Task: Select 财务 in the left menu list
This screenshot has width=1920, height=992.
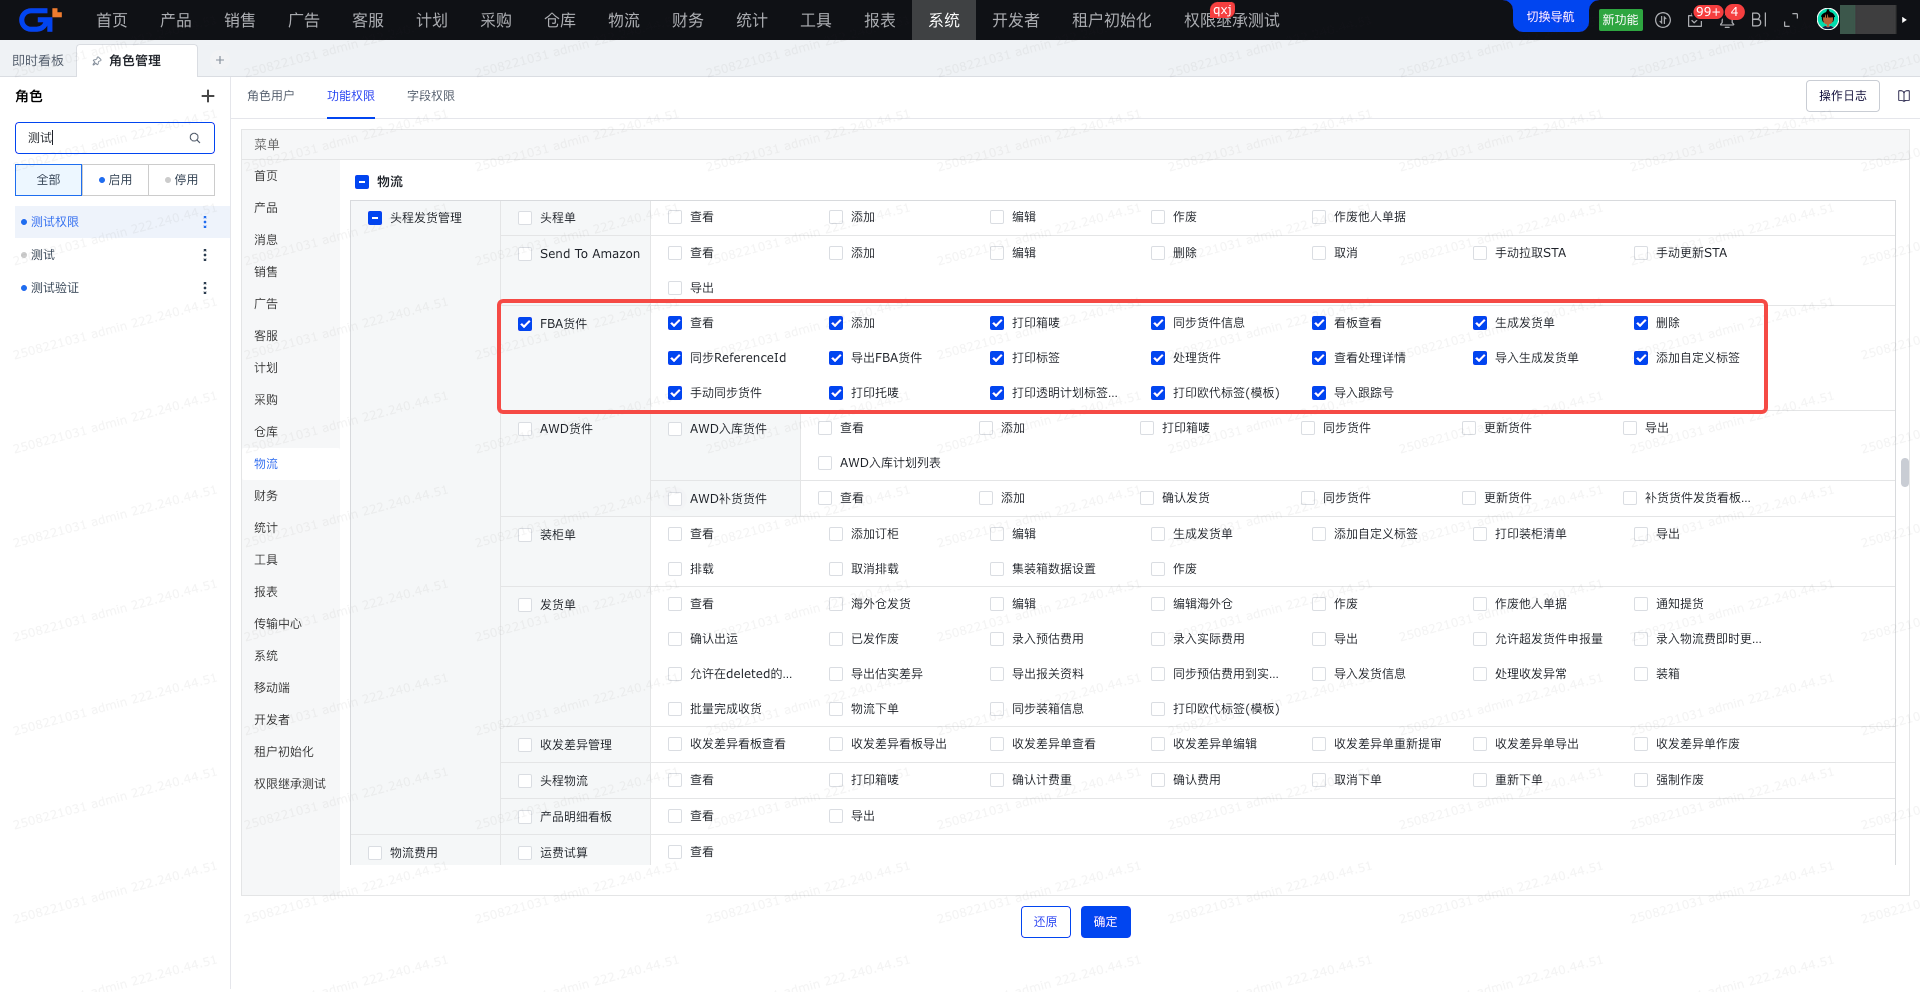Action: [266, 496]
